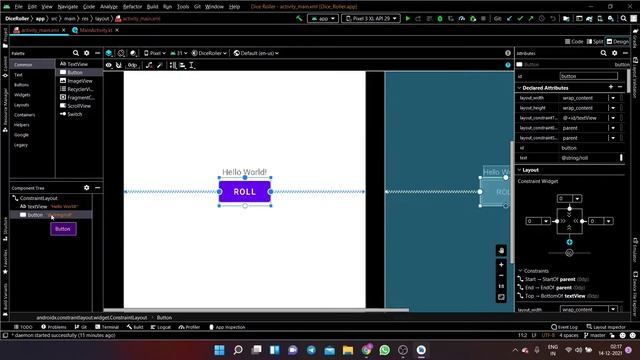
Task: Click the Debug app bug icon
Action: 440,18
